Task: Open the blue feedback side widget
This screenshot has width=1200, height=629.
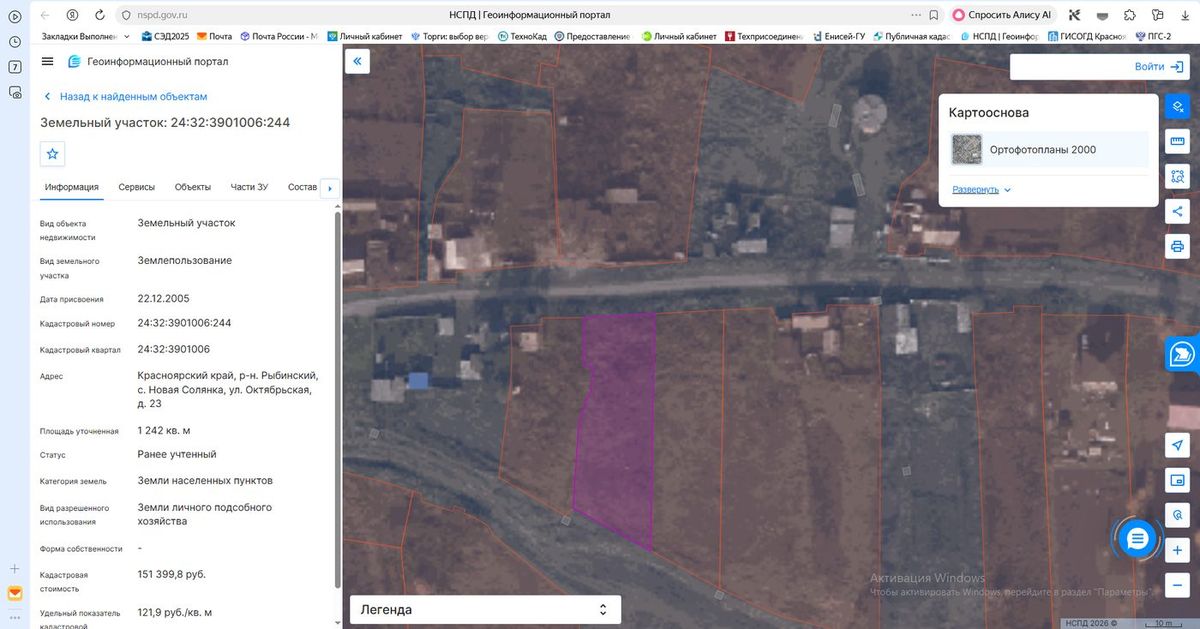Action: tap(1183, 354)
